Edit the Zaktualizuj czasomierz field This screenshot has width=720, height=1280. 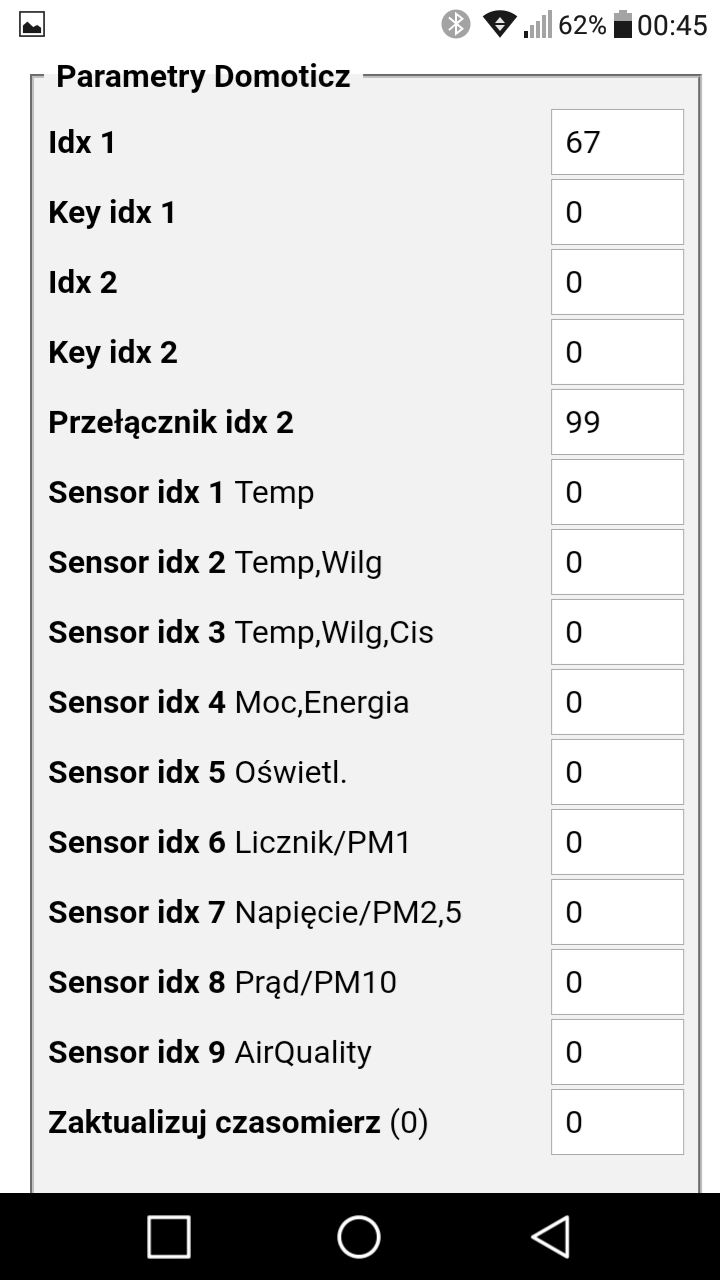617,1122
